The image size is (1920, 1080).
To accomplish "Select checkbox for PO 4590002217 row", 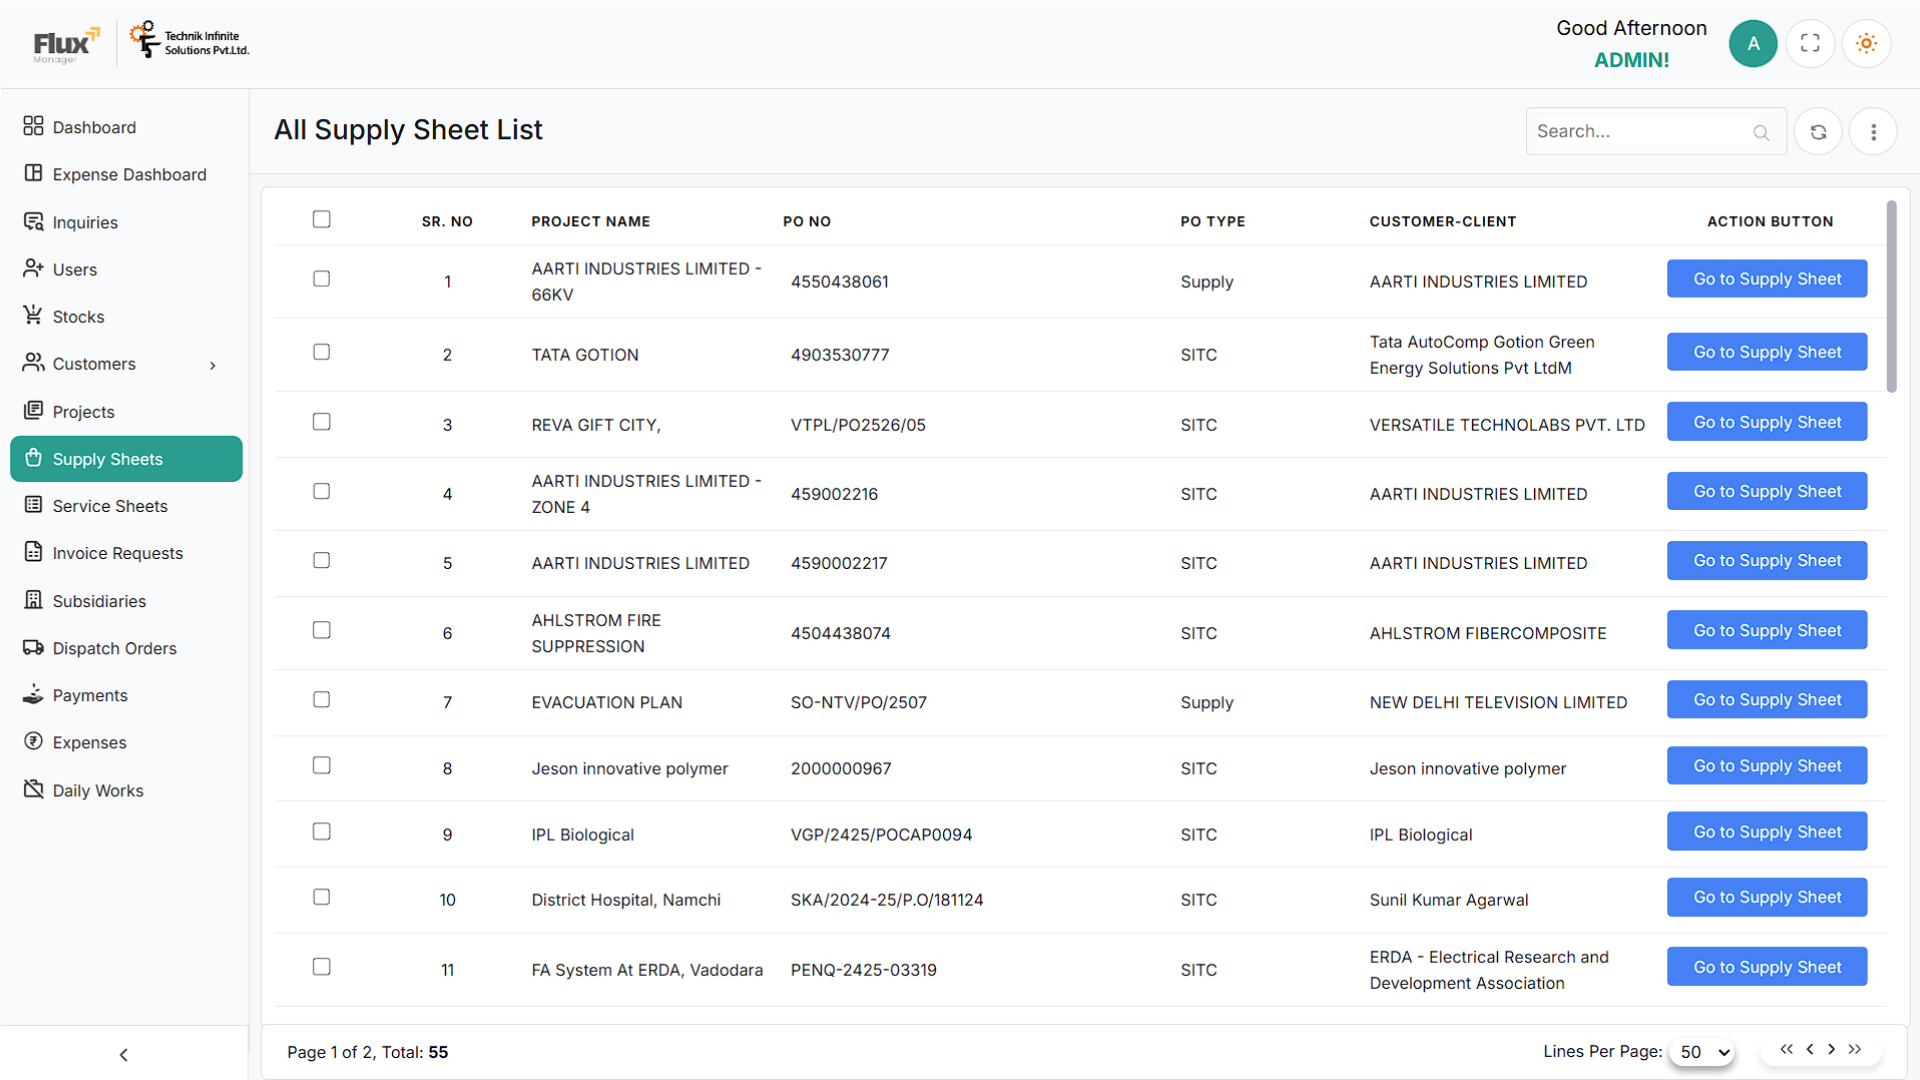I will tap(321, 560).
